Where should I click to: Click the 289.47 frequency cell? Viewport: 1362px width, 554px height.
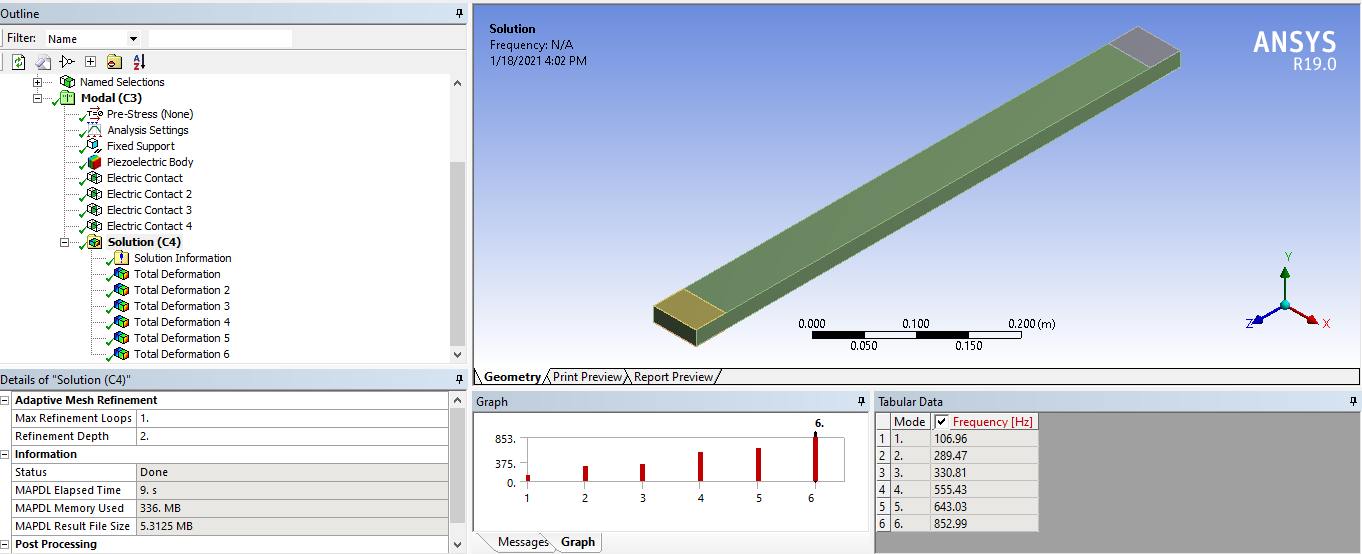pyautogui.click(x=984, y=456)
